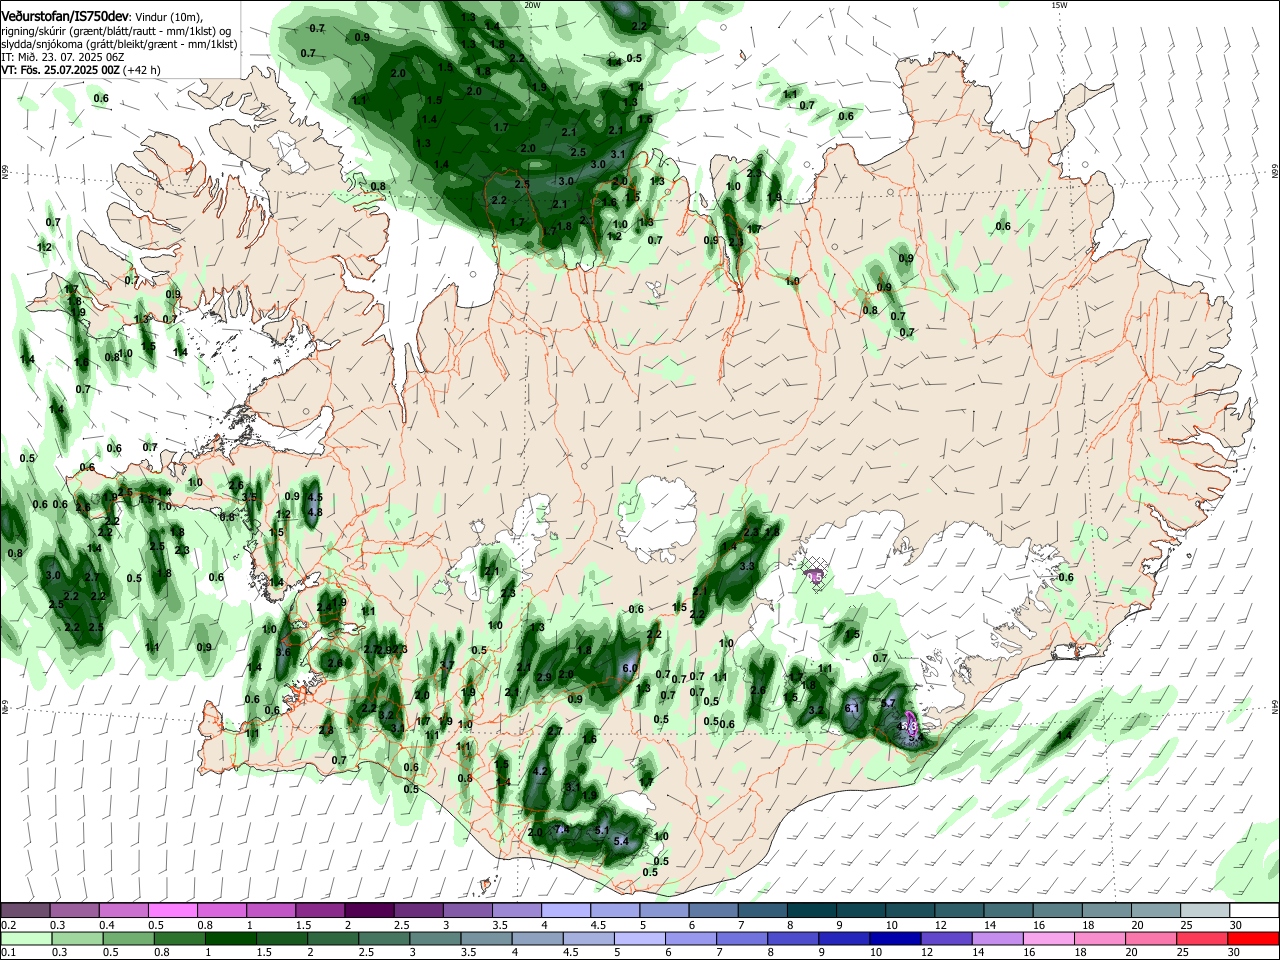Select the red rain swatch between 25 and 30
Screen dimensions: 1280x960
[x=1204, y=938]
